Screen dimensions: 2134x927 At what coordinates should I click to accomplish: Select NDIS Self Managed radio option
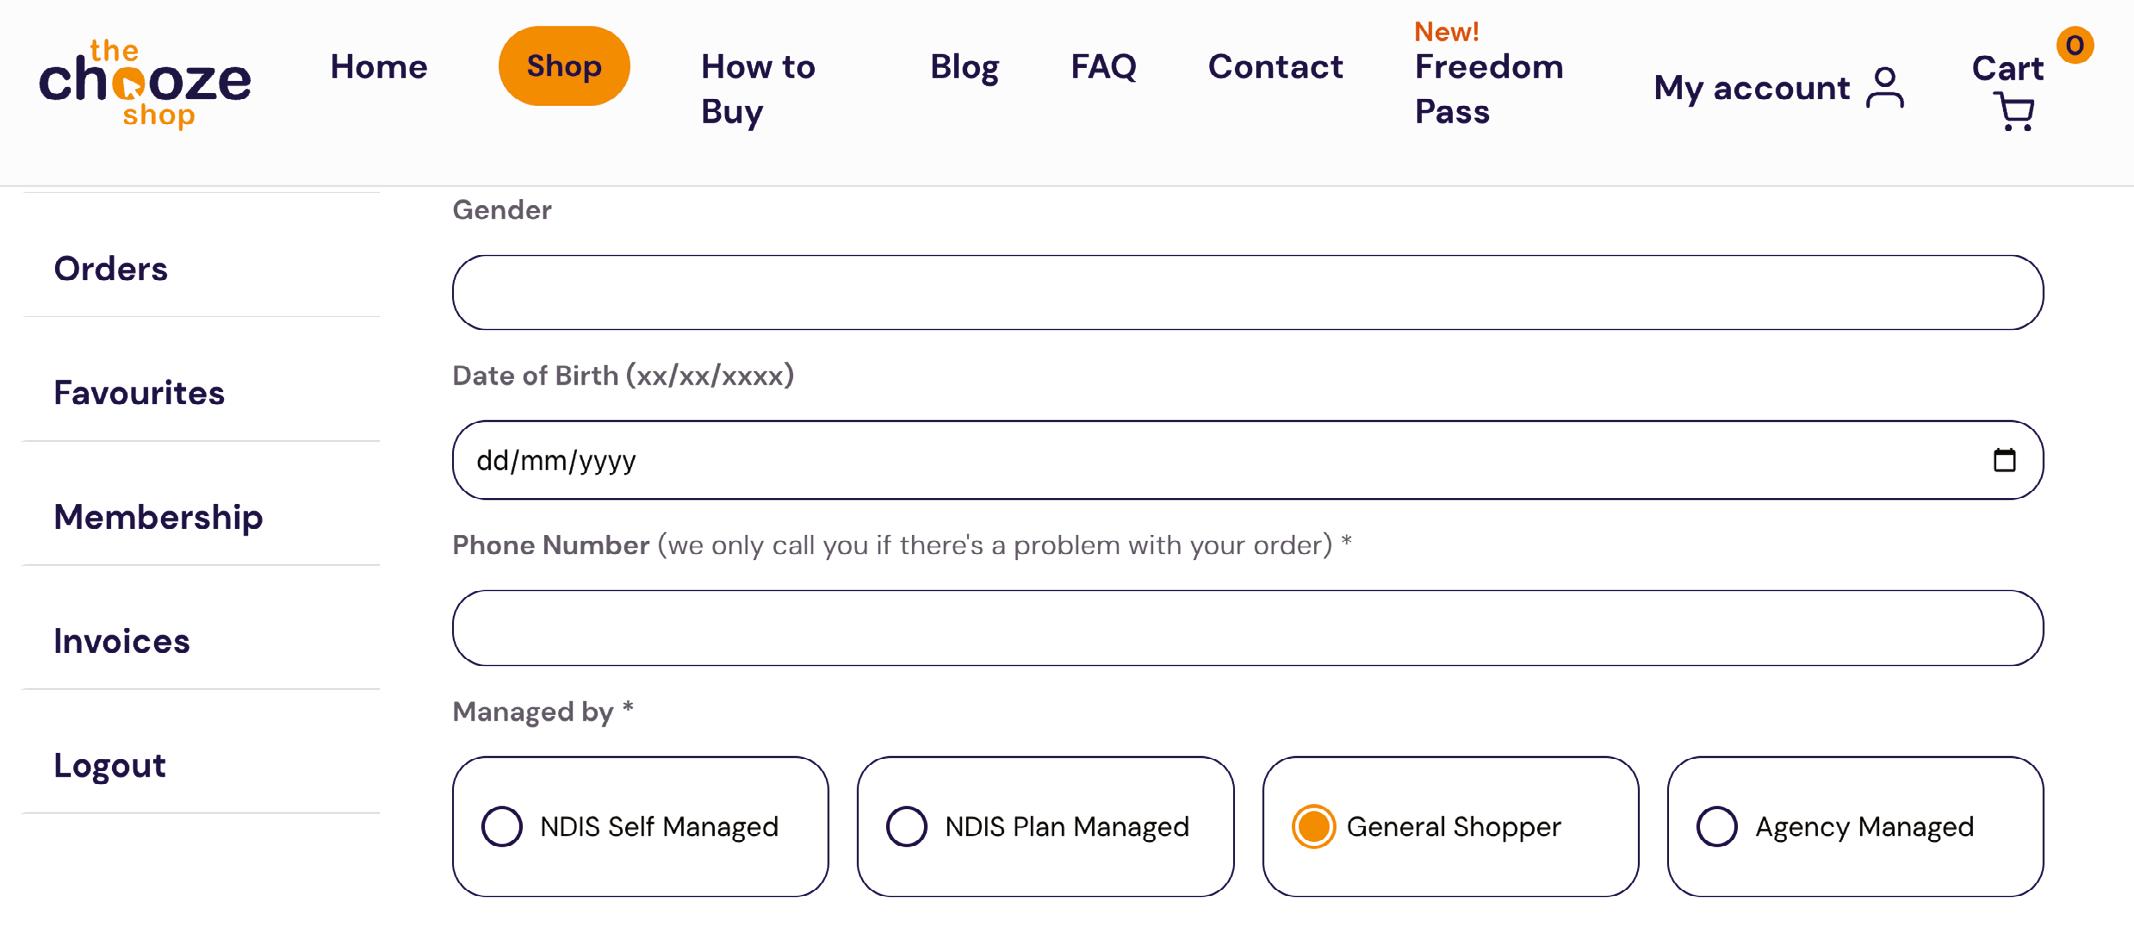point(502,827)
